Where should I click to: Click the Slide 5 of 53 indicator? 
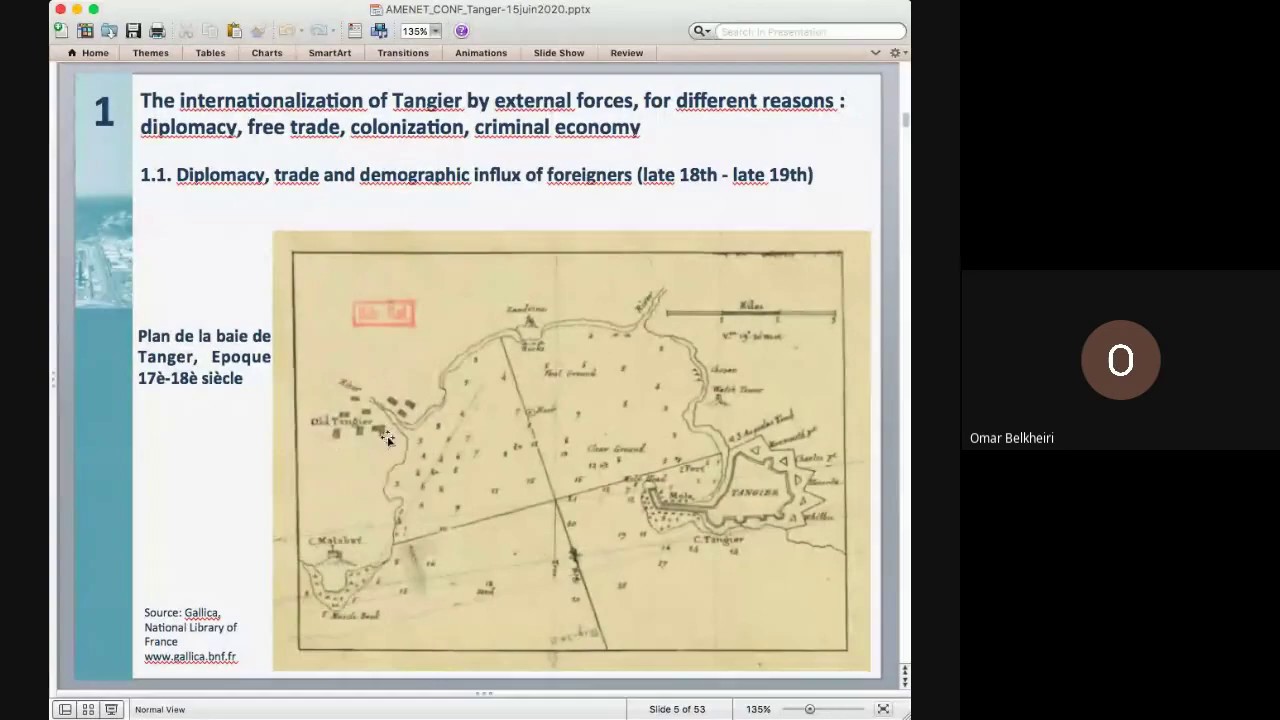tap(677, 709)
